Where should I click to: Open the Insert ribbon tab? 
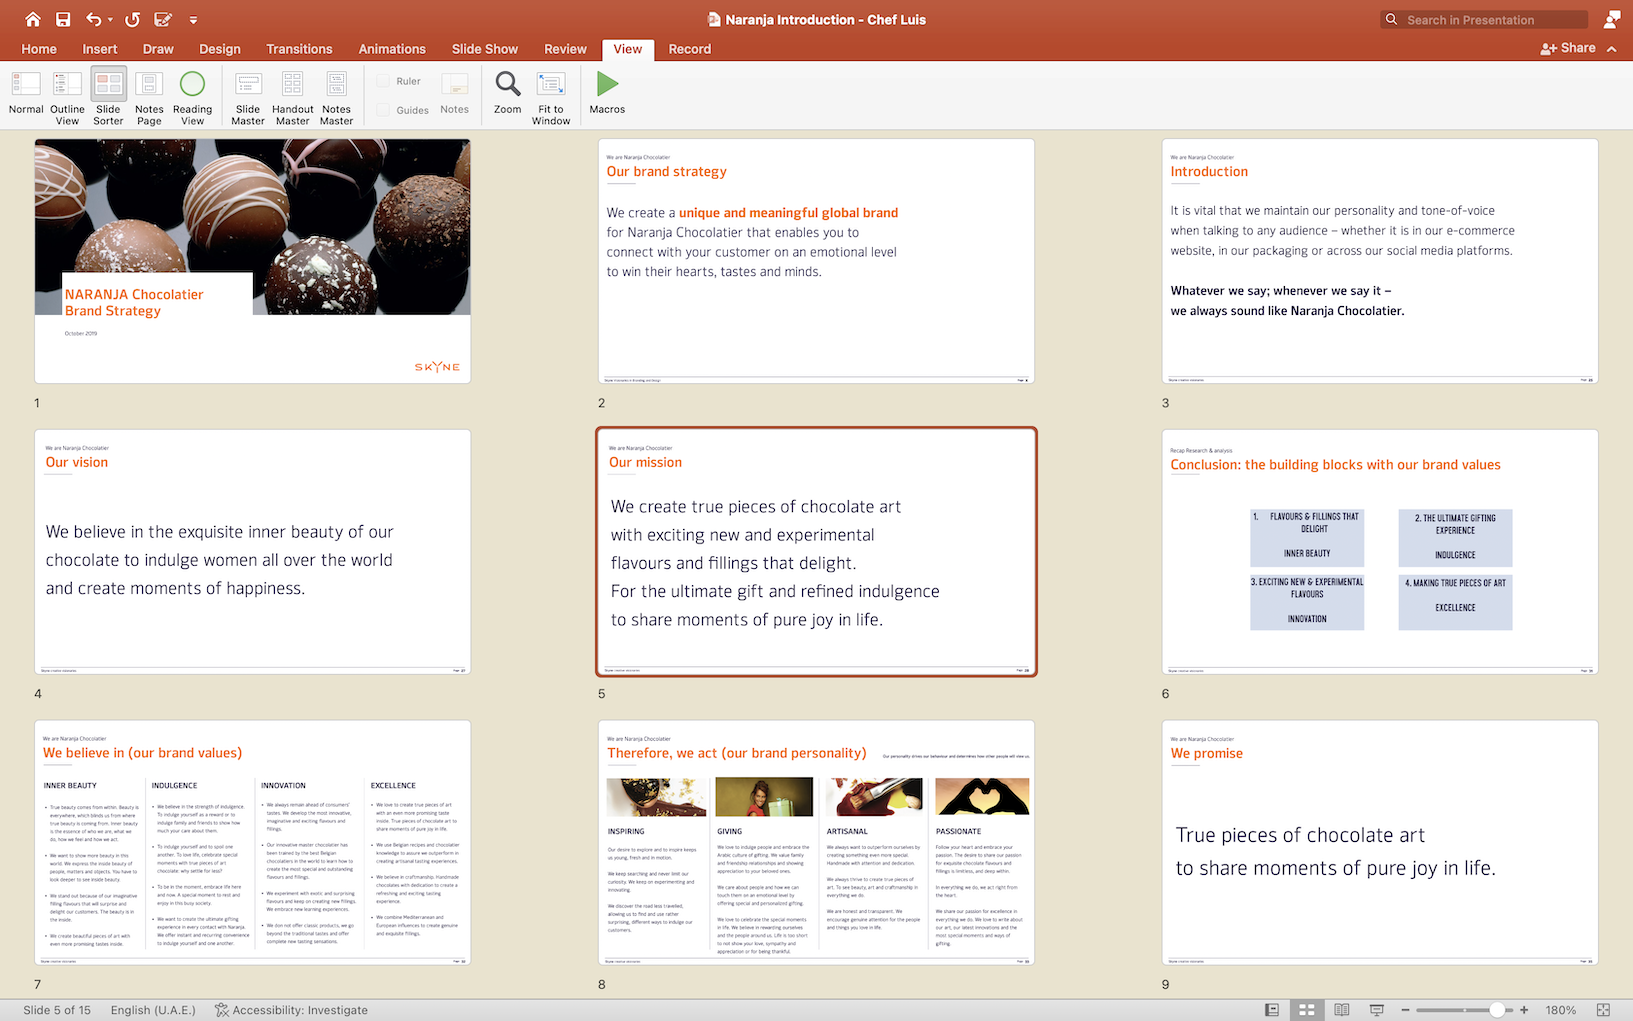[x=100, y=49]
